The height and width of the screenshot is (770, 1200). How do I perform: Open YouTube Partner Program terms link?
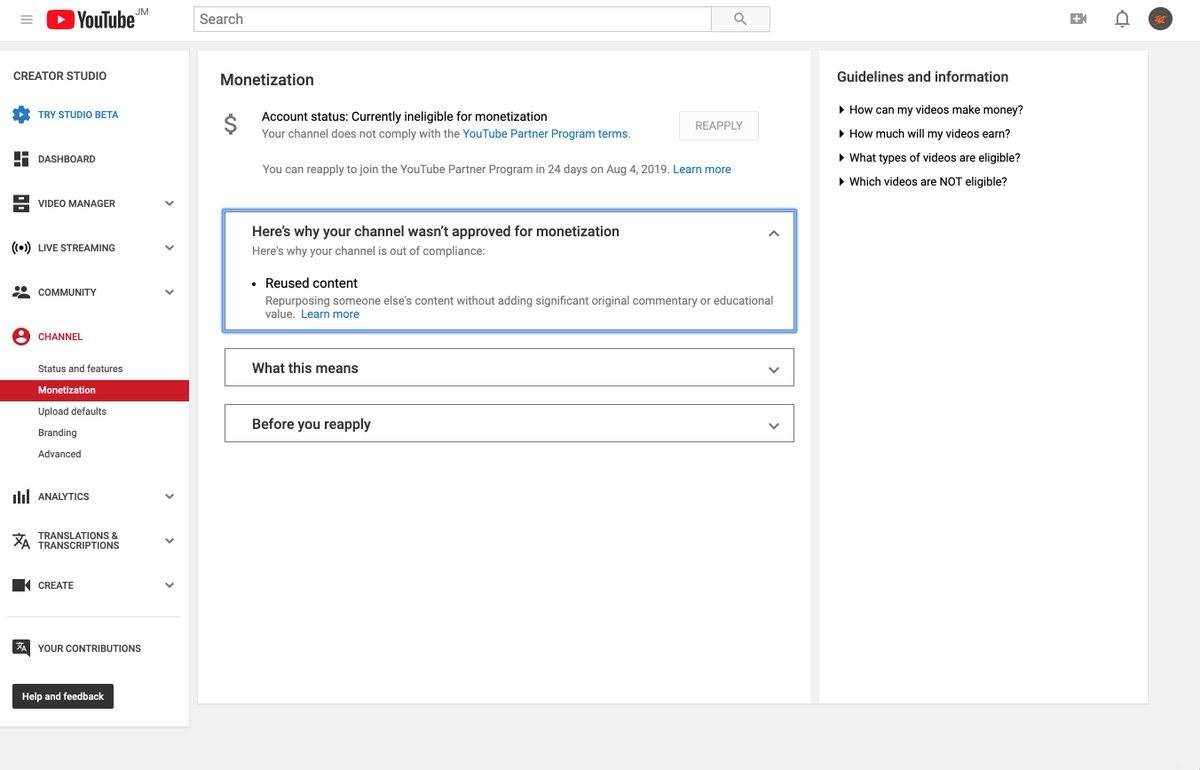546,134
